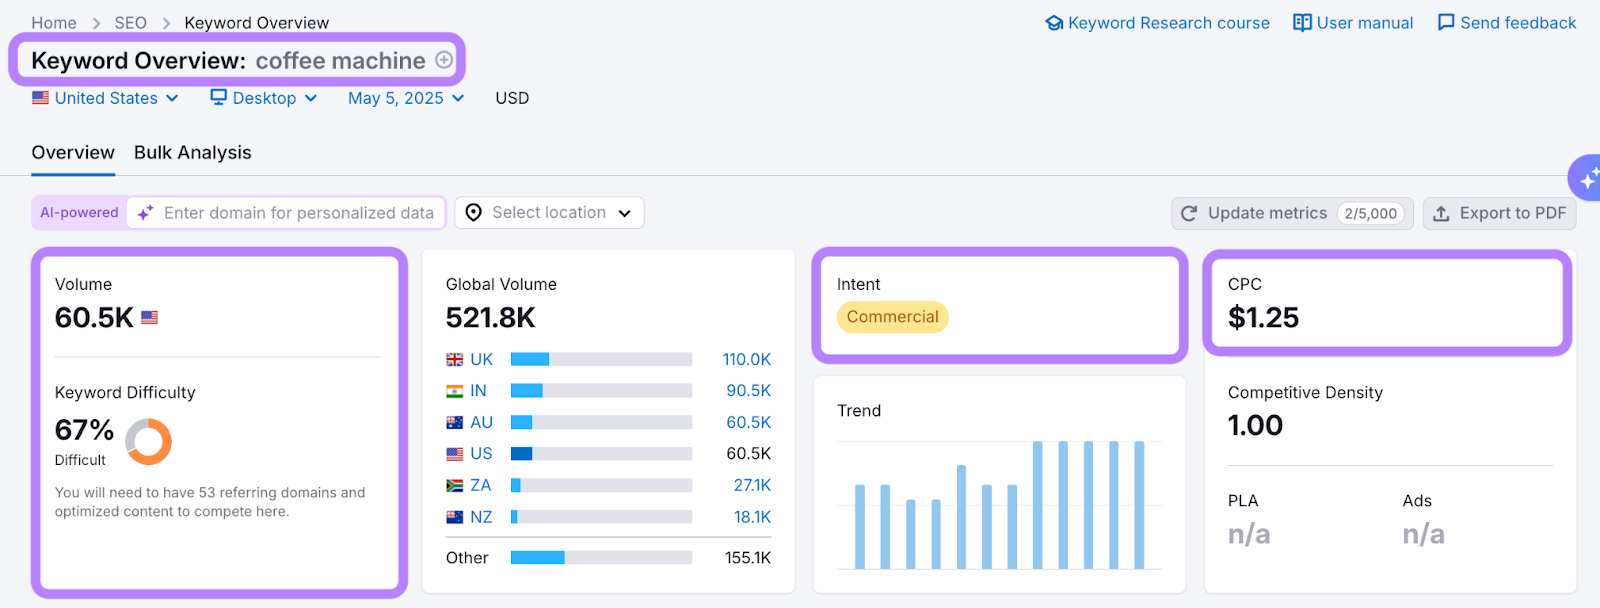Image resolution: width=1600 pixels, height=608 pixels.
Task: Open the May 5, 2025 date dropdown
Action: point(406,98)
